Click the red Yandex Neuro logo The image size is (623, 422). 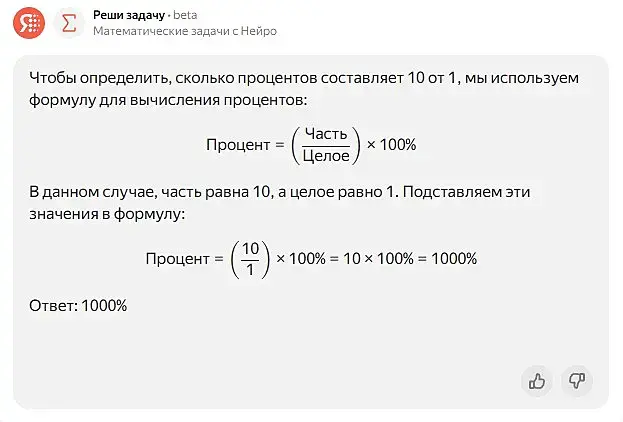pyautogui.click(x=29, y=23)
